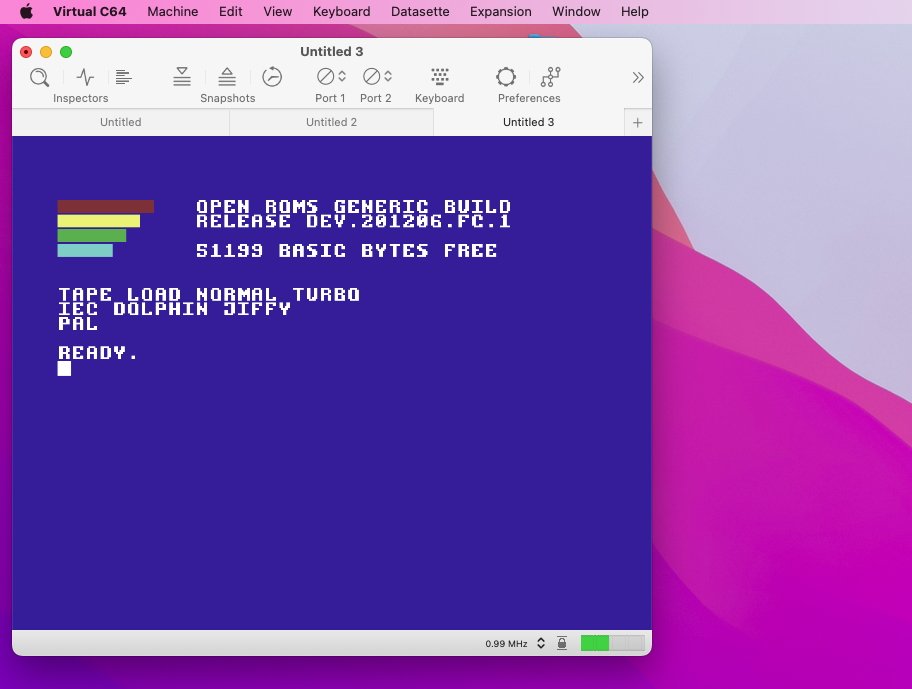The width and height of the screenshot is (912, 689).
Task: Click the READY. prompt in the emulator screen
Action: (98, 353)
